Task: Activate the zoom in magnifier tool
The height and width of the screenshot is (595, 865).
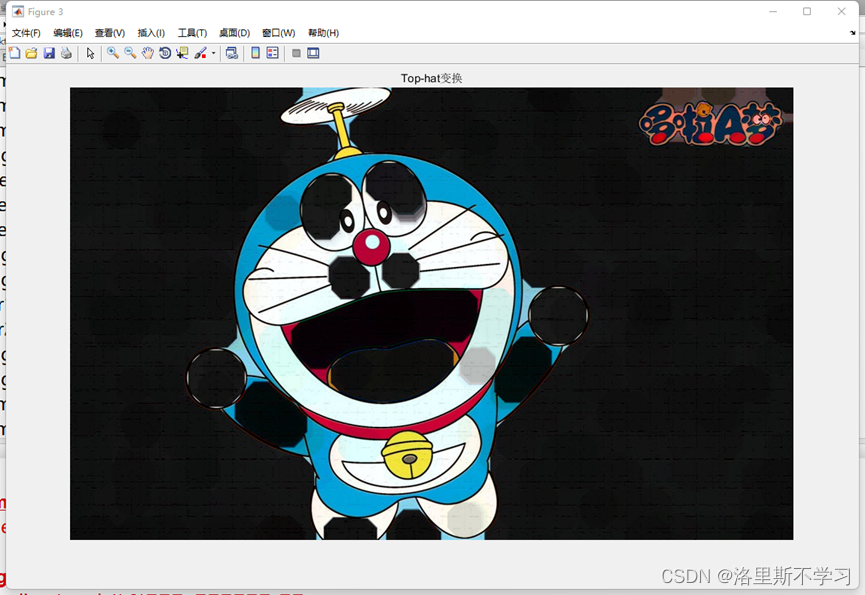Action: (113, 53)
